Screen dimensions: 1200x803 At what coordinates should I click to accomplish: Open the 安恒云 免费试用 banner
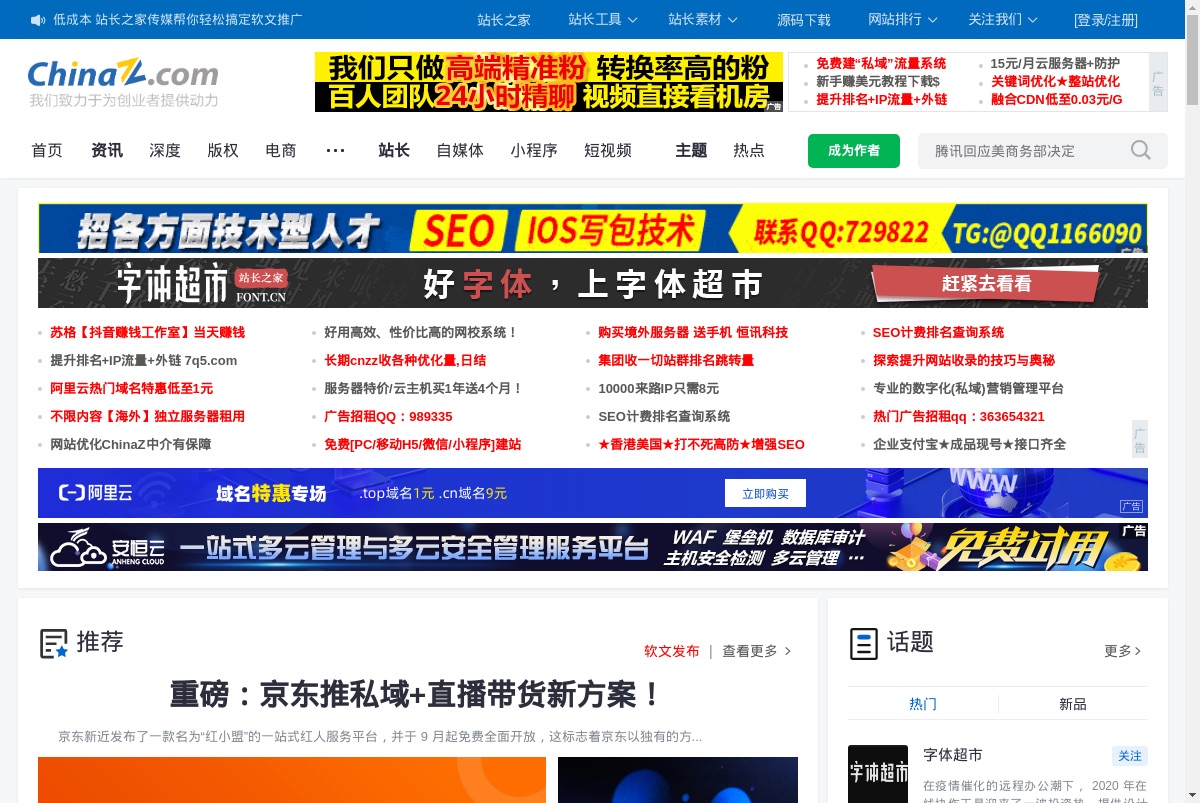tap(592, 547)
